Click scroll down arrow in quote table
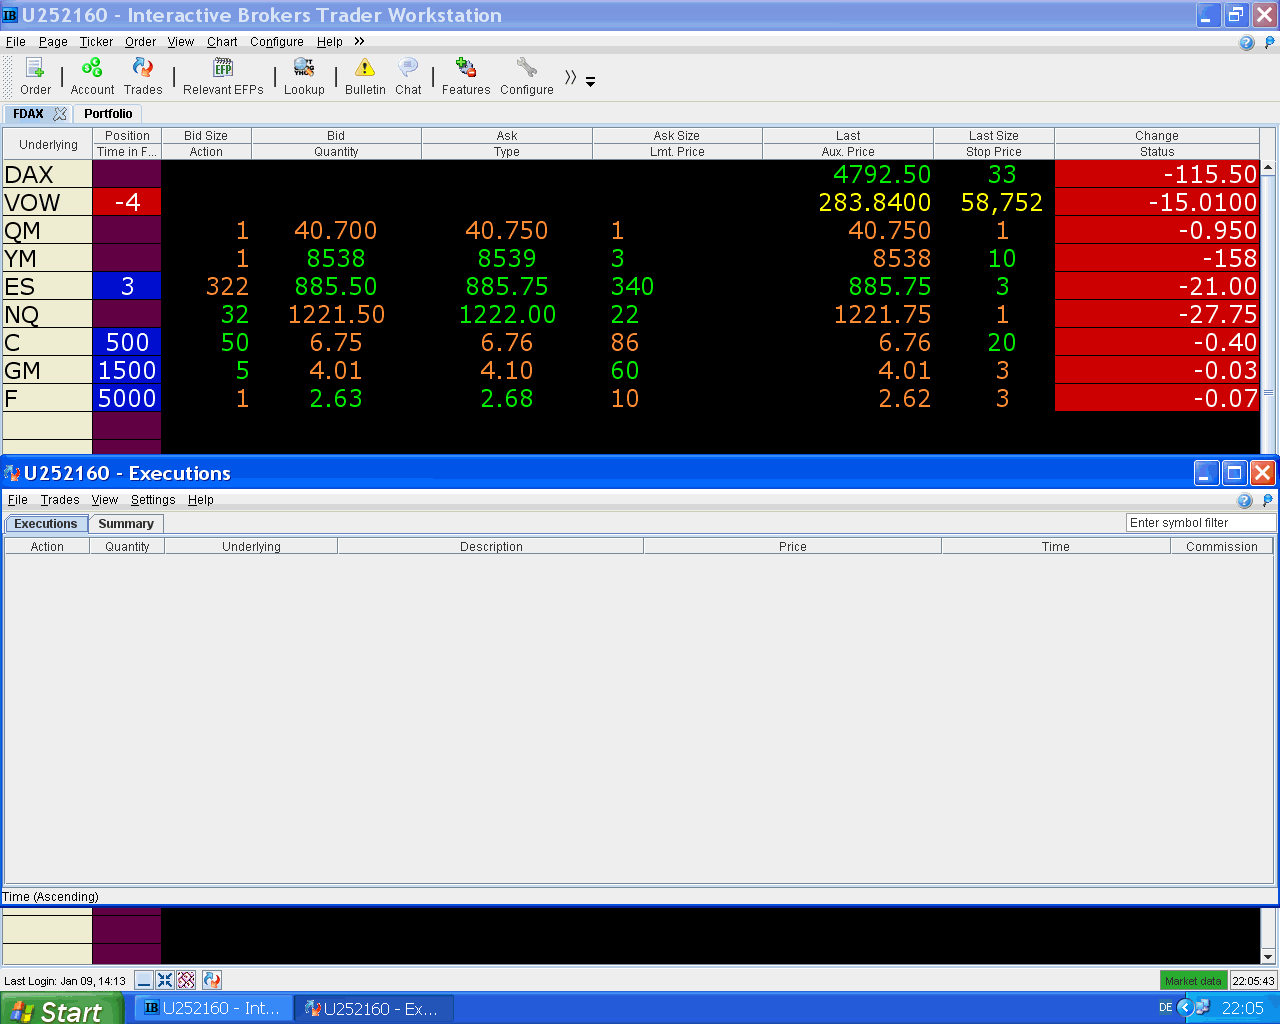 [1268, 957]
